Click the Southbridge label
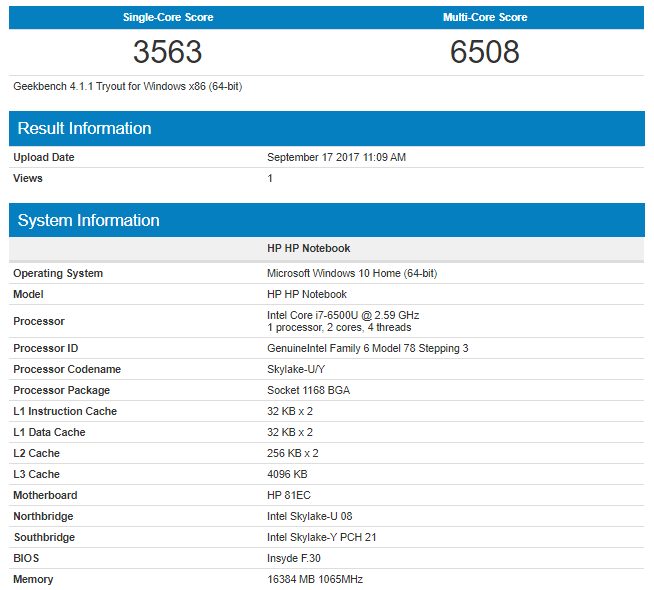This screenshot has height=590, width=654. pos(44,537)
